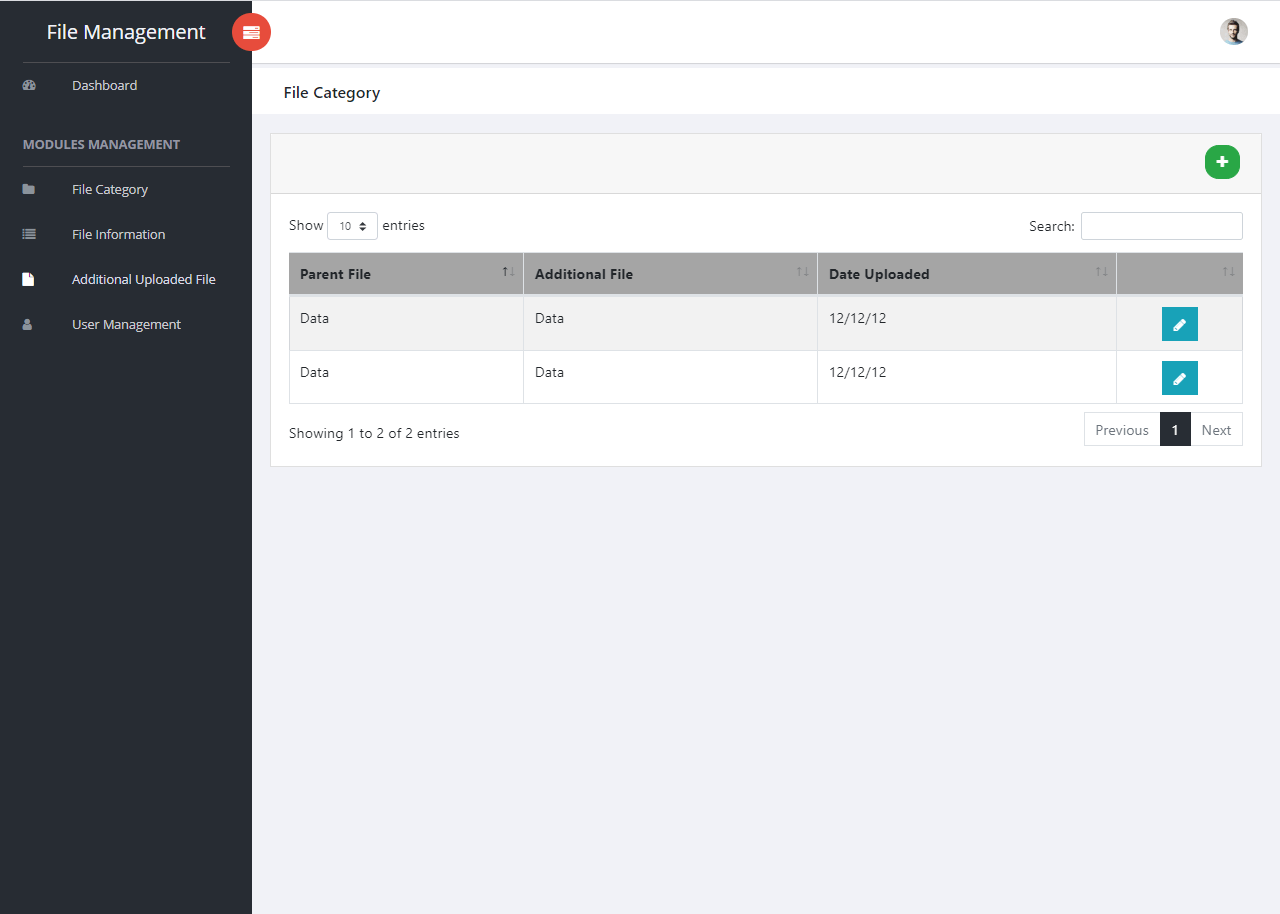This screenshot has height=914, width=1280.
Task: Click the File Information list icon
Action: (29, 233)
